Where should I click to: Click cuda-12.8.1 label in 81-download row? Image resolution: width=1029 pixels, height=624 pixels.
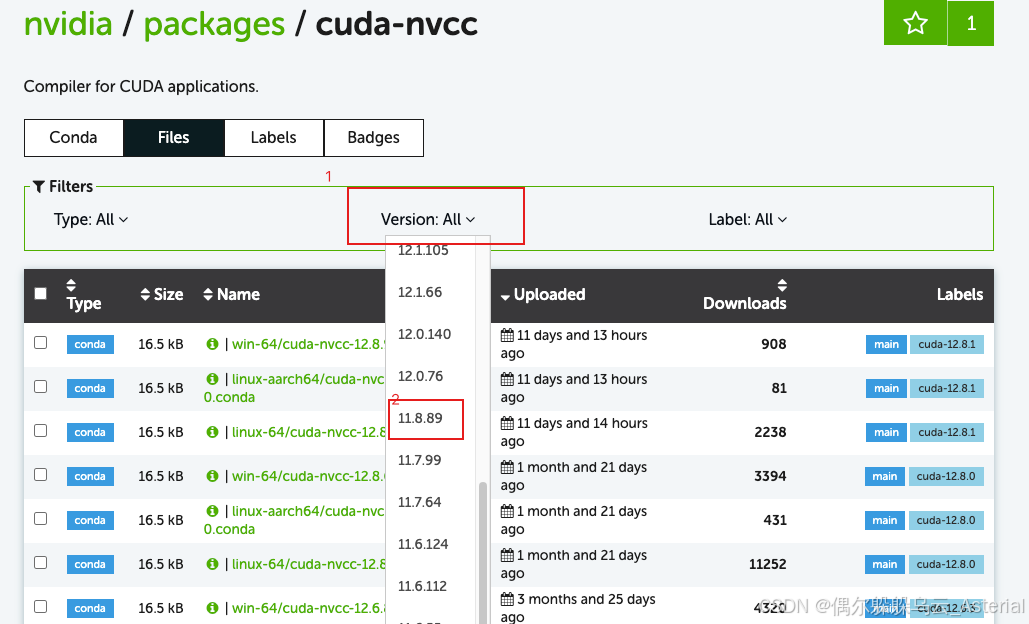pos(946,388)
